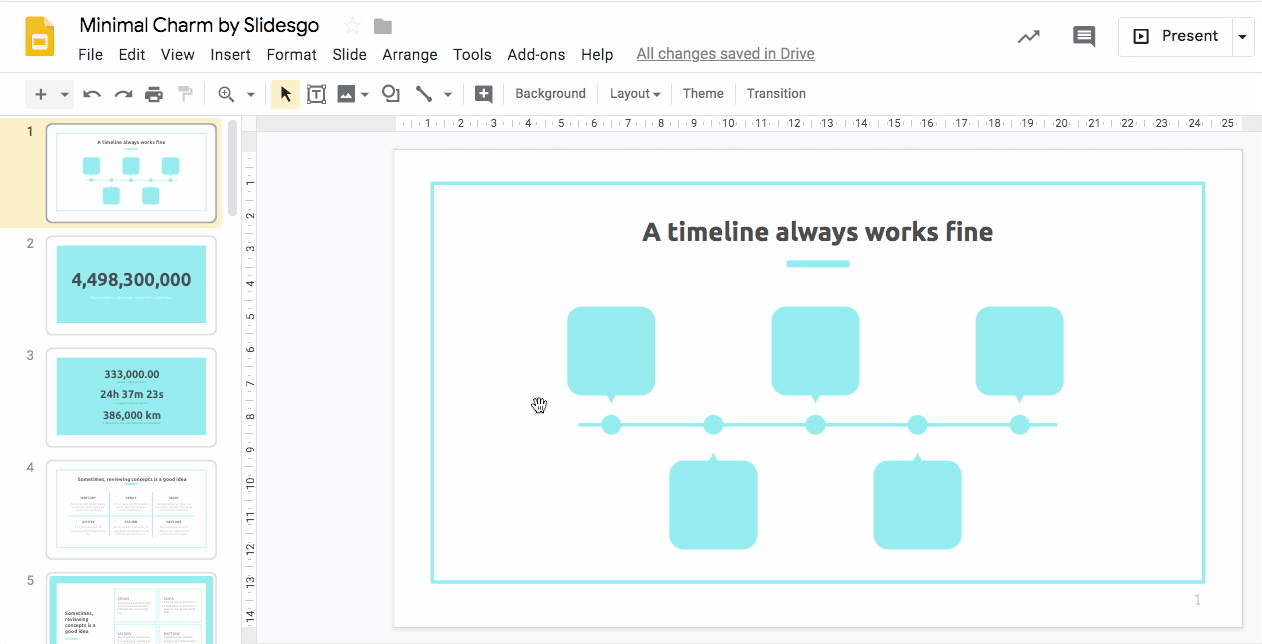Open the move to folder icon

click(382, 26)
